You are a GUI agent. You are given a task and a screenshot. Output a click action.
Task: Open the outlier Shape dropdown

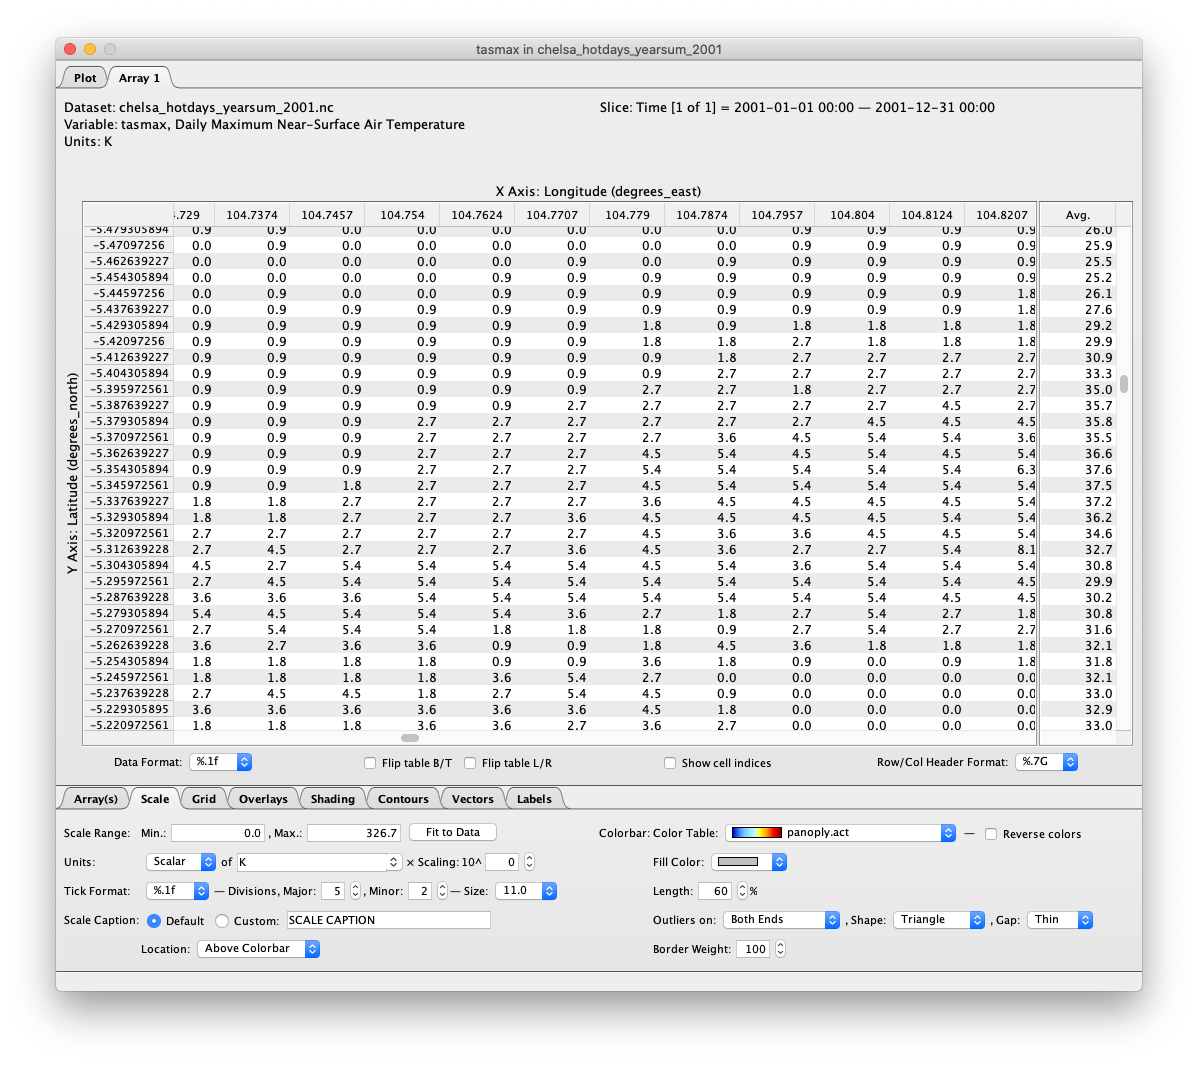[939, 920]
